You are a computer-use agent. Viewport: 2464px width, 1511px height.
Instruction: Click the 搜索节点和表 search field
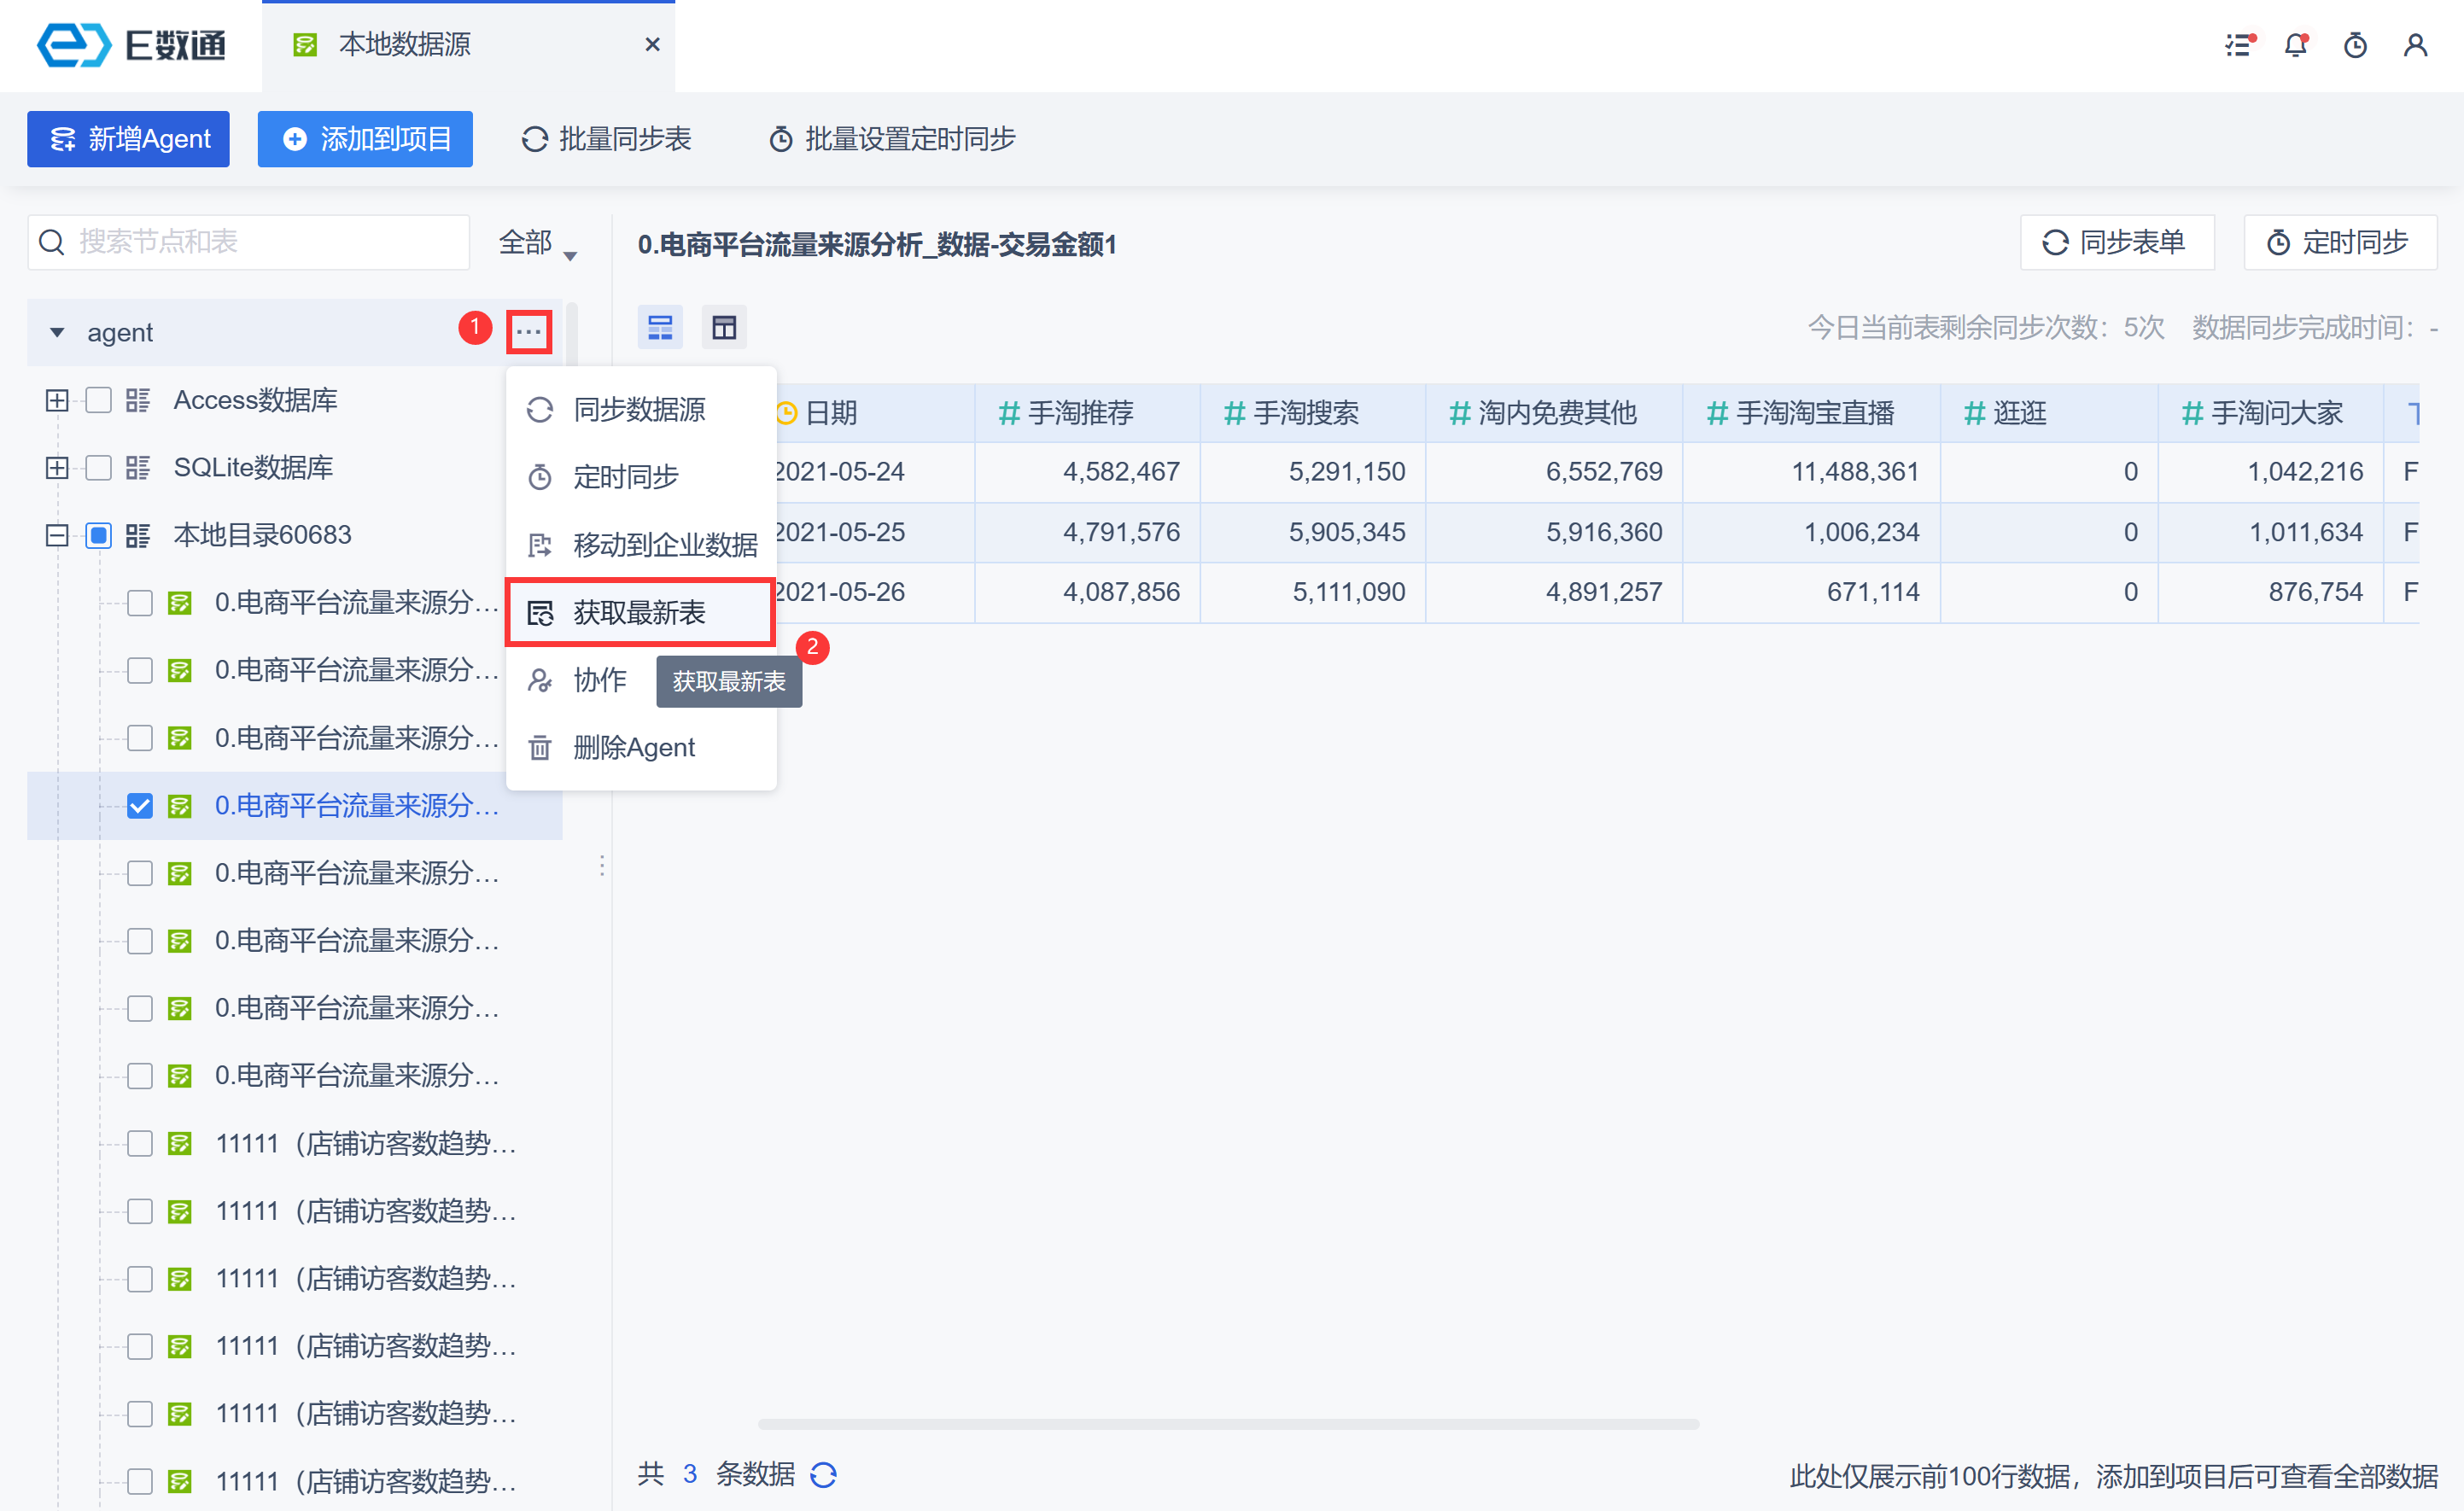(250, 242)
